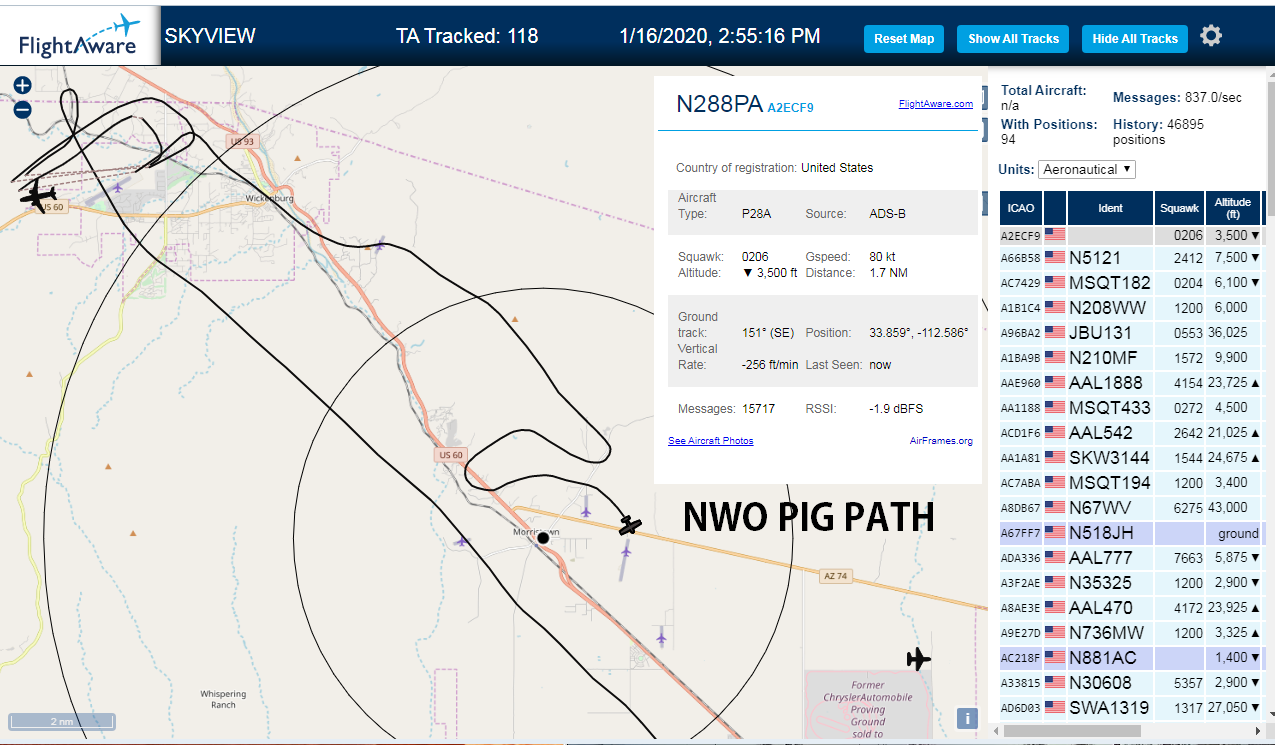
Task: Sort table by Ident column header
Action: (x=1111, y=208)
